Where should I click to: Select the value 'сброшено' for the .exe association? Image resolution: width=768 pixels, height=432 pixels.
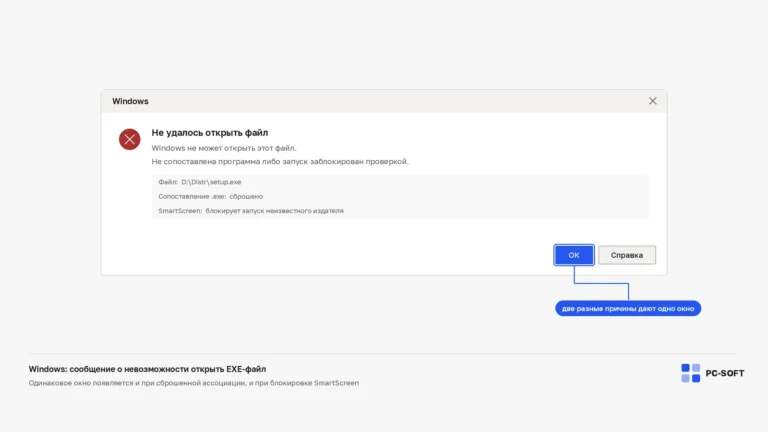pos(246,196)
